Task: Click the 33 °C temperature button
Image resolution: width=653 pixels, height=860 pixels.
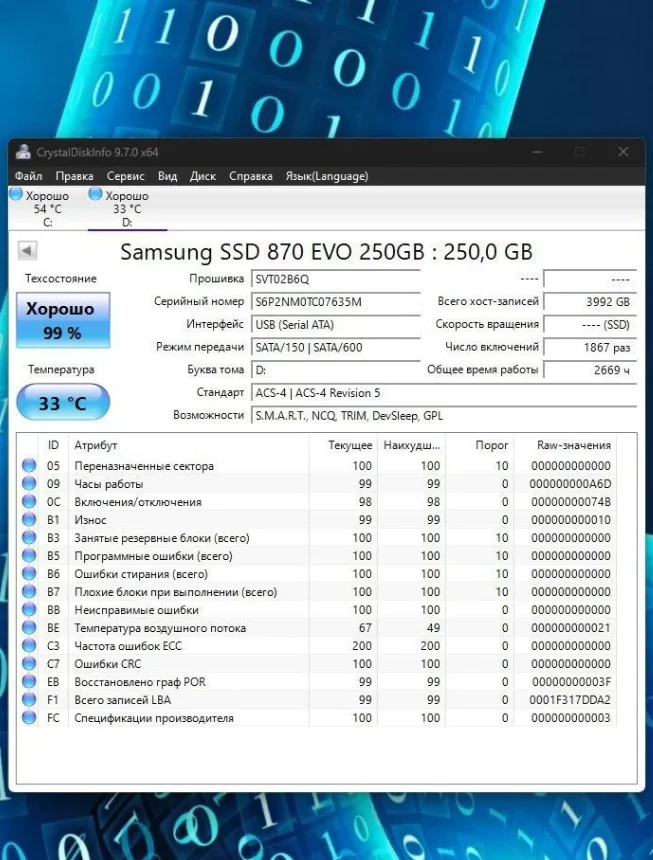Action: [x=63, y=403]
